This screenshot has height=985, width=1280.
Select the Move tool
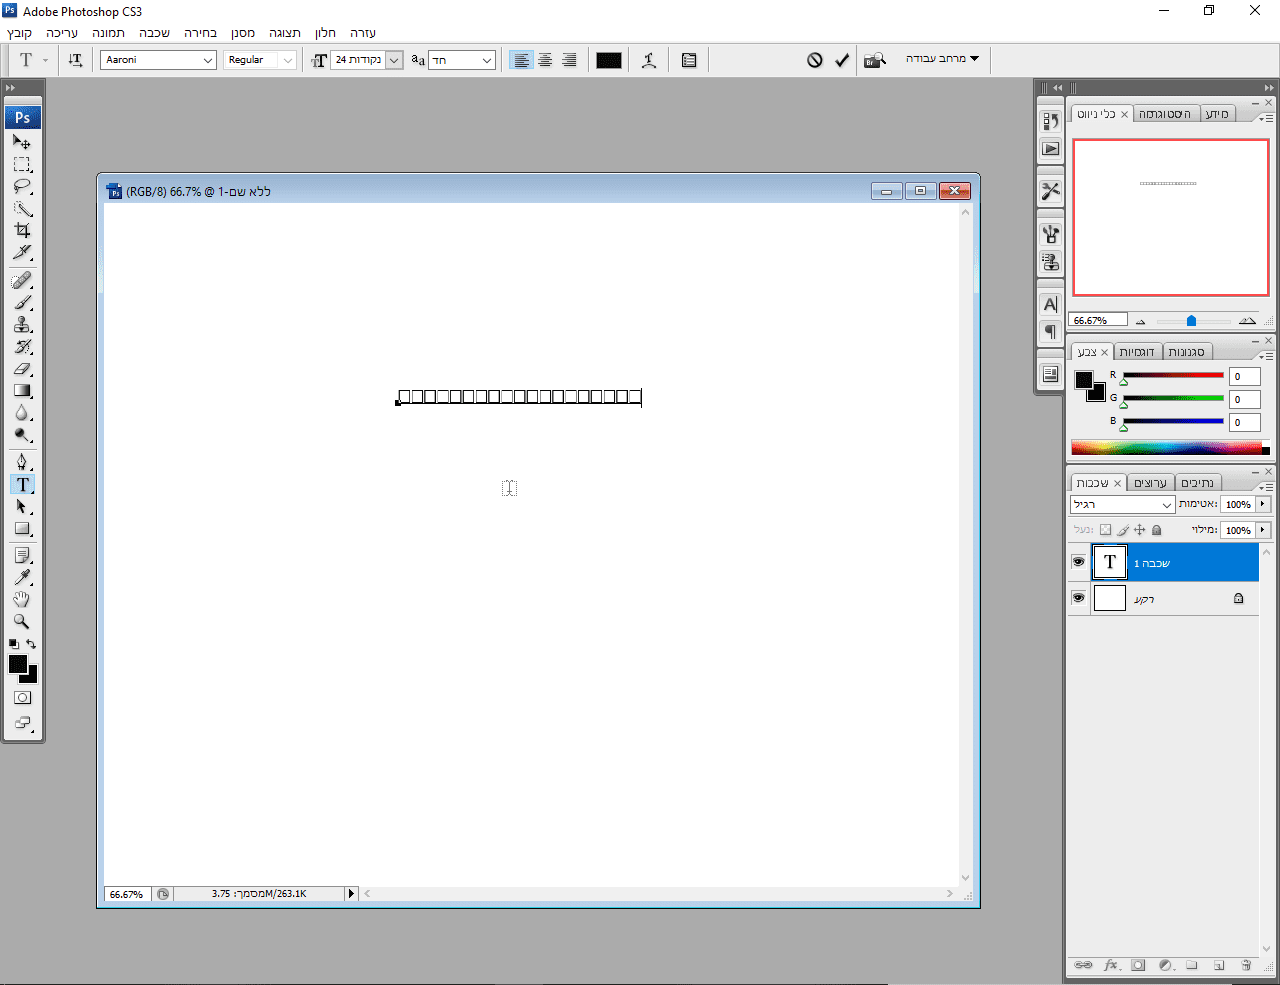(x=22, y=142)
